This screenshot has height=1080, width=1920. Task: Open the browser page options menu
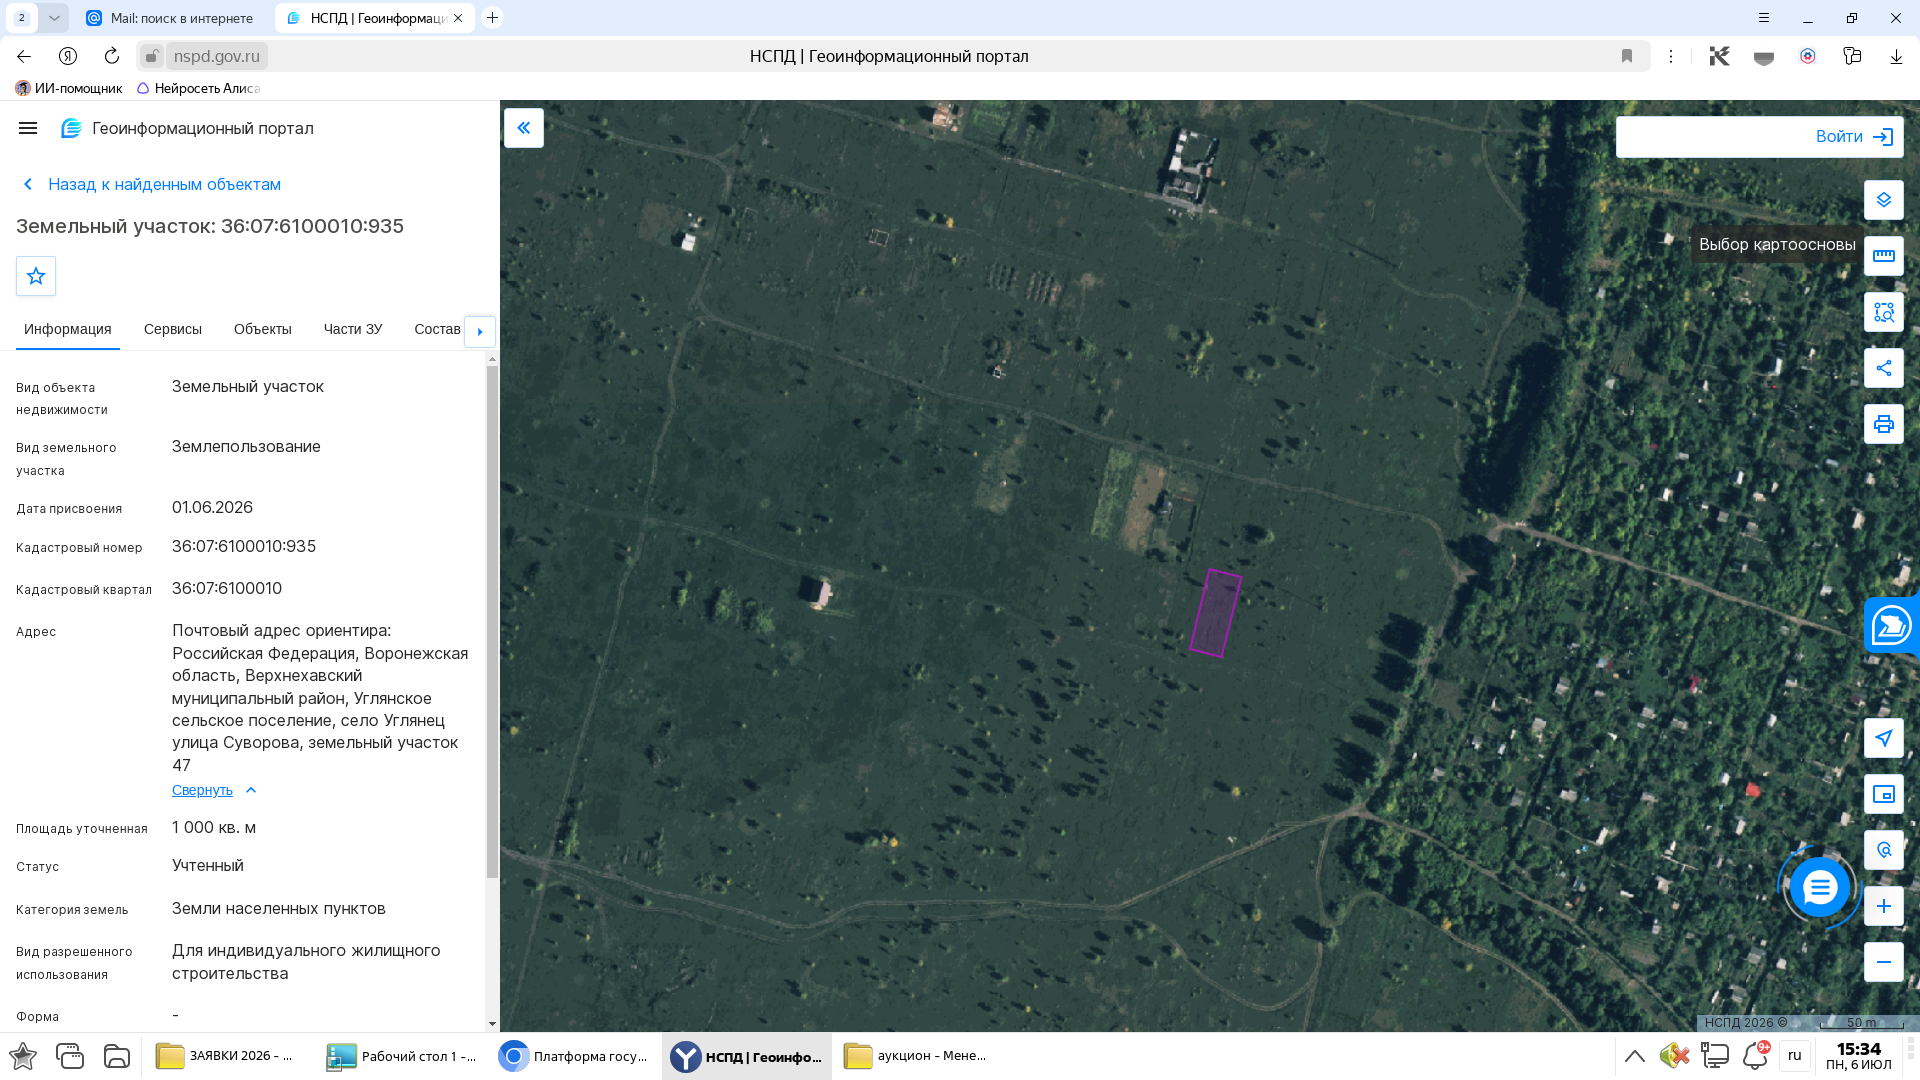(1671, 56)
